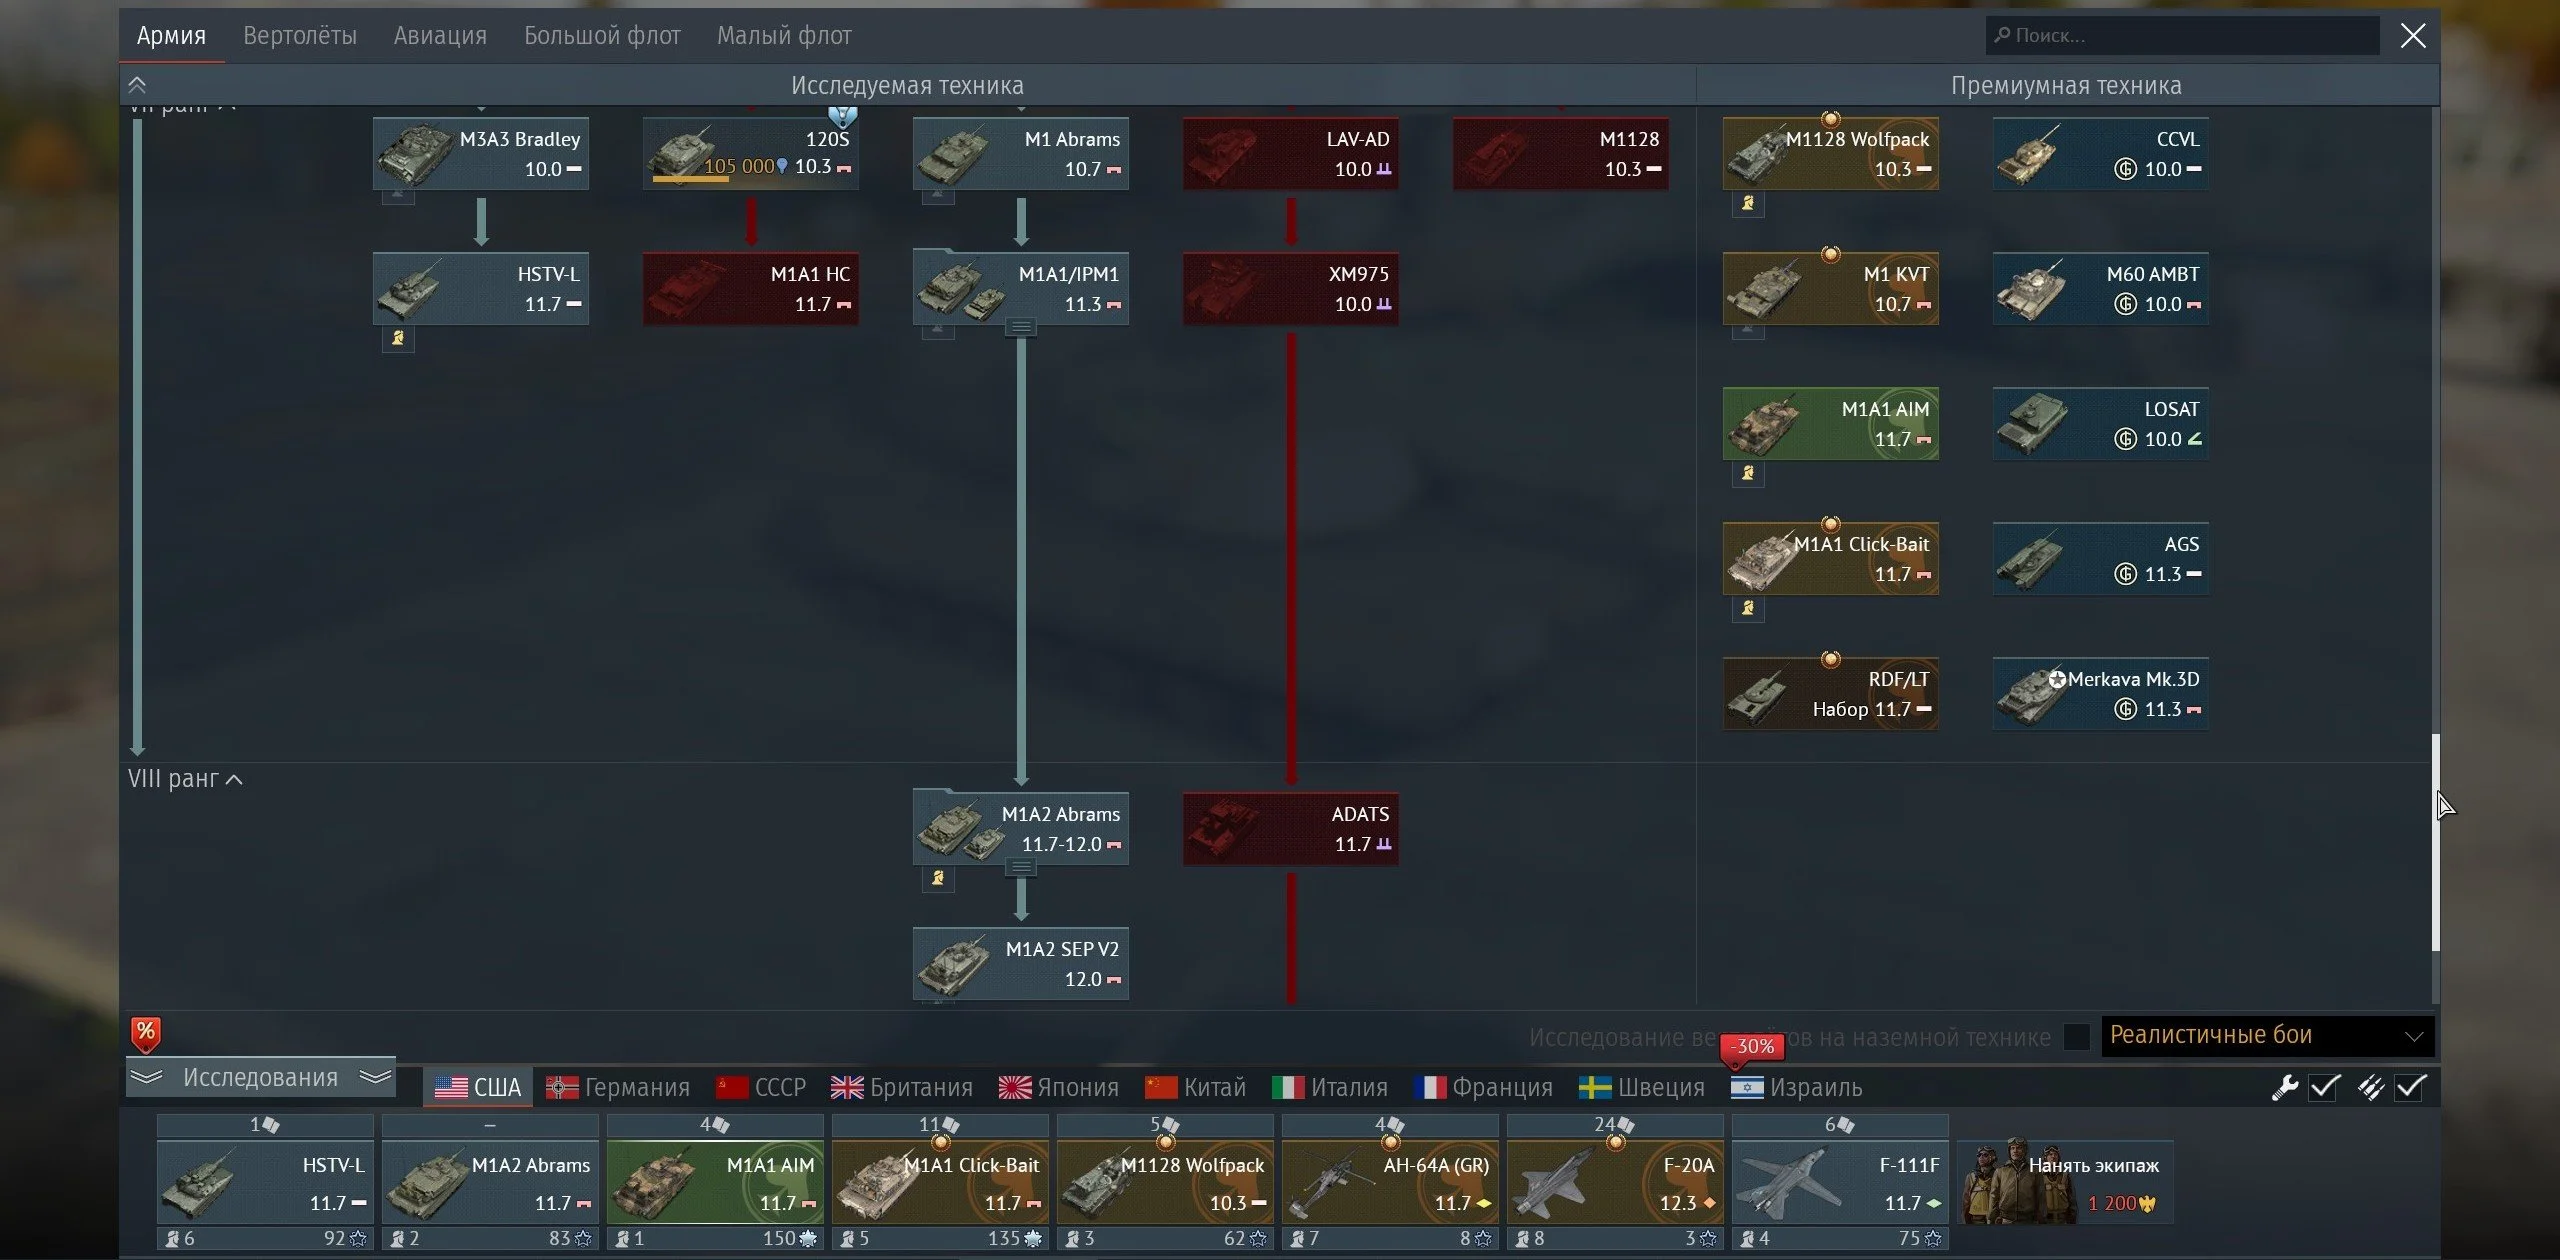Select the Merkava Mk.3D premium vehicle
Viewport: 2560px width, 1260px height.
coord(2100,693)
